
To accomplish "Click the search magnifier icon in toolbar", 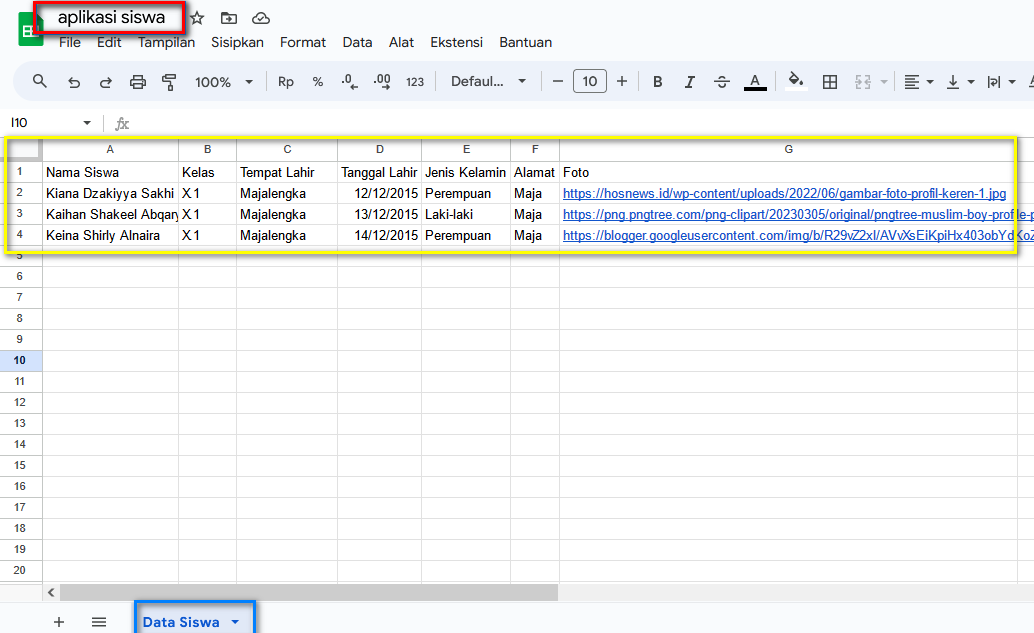I will pos(40,82).
